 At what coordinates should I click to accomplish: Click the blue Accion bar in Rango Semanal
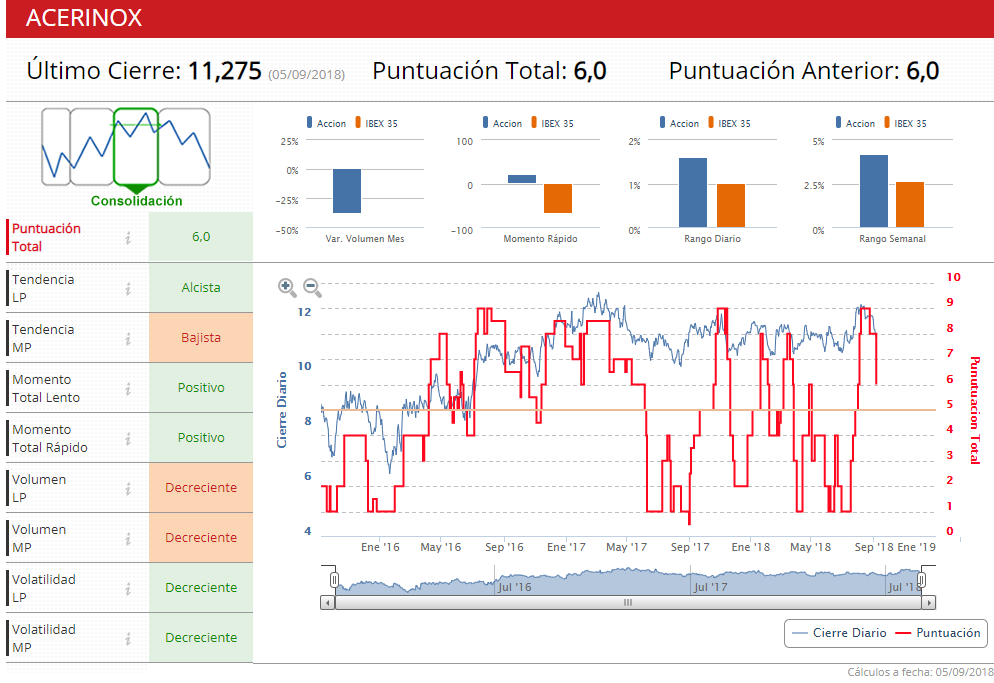pyautogui.click(x=874, y=191)
